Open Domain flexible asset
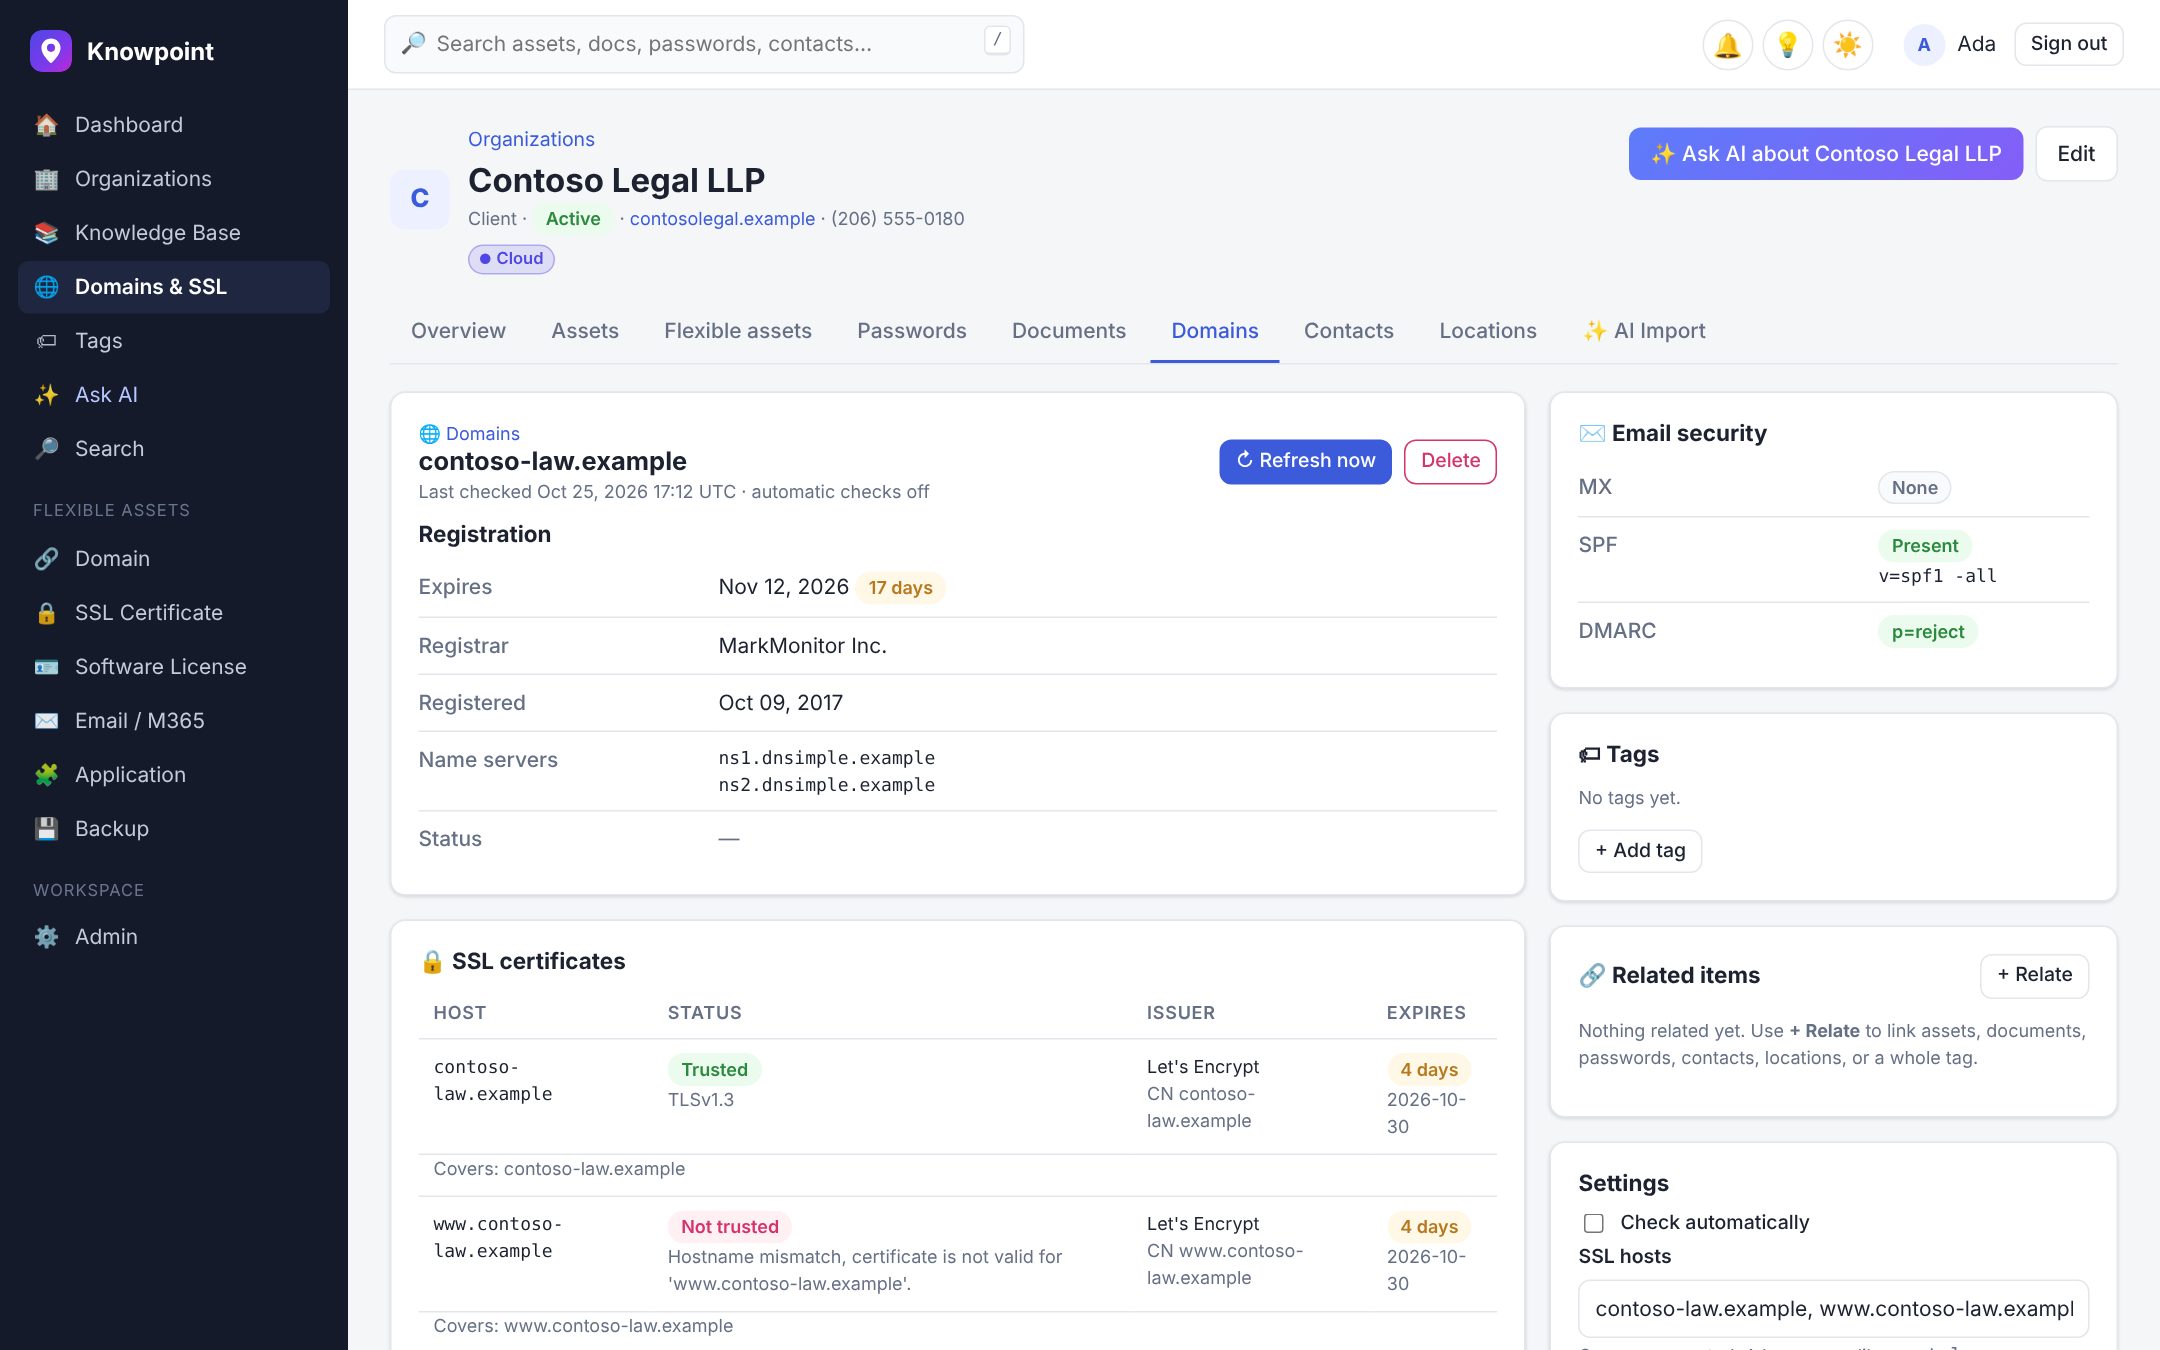This screenshot has width=2160, height=1350. pos(174,559)
